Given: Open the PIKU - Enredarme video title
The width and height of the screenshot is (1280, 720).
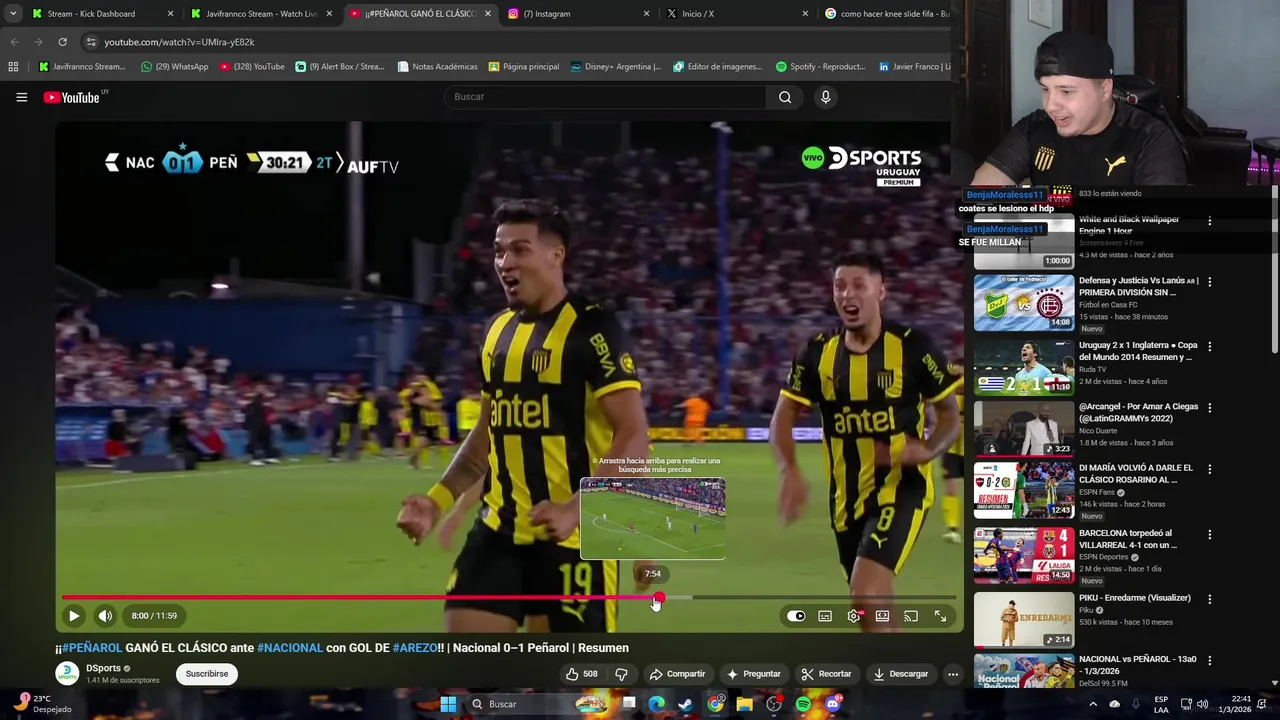Looking at the screenshot, I should click(1135, 598).
